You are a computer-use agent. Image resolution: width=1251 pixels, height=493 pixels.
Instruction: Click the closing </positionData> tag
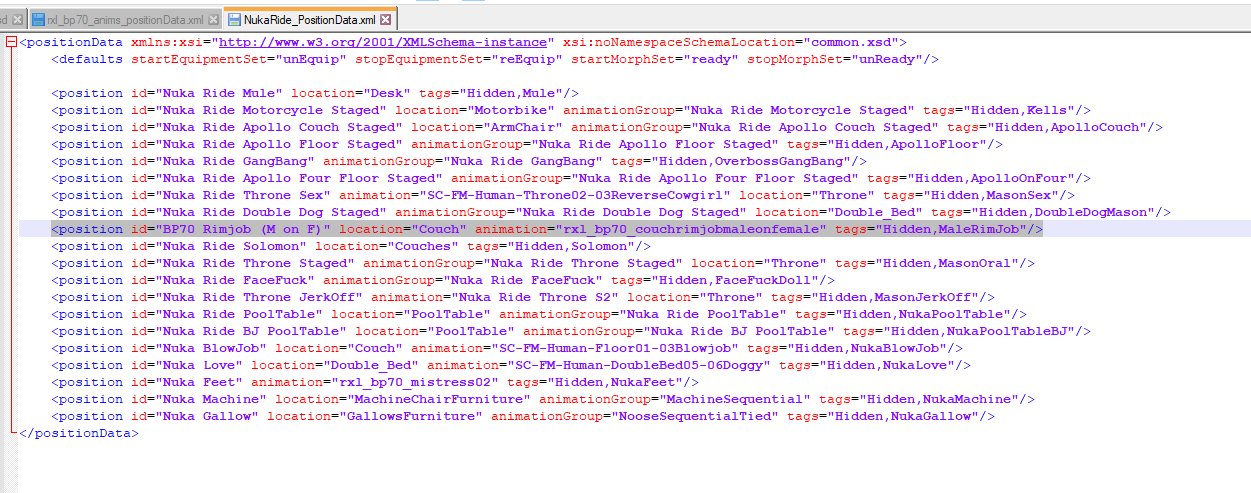pyautogui.click(x=79, y=434)
